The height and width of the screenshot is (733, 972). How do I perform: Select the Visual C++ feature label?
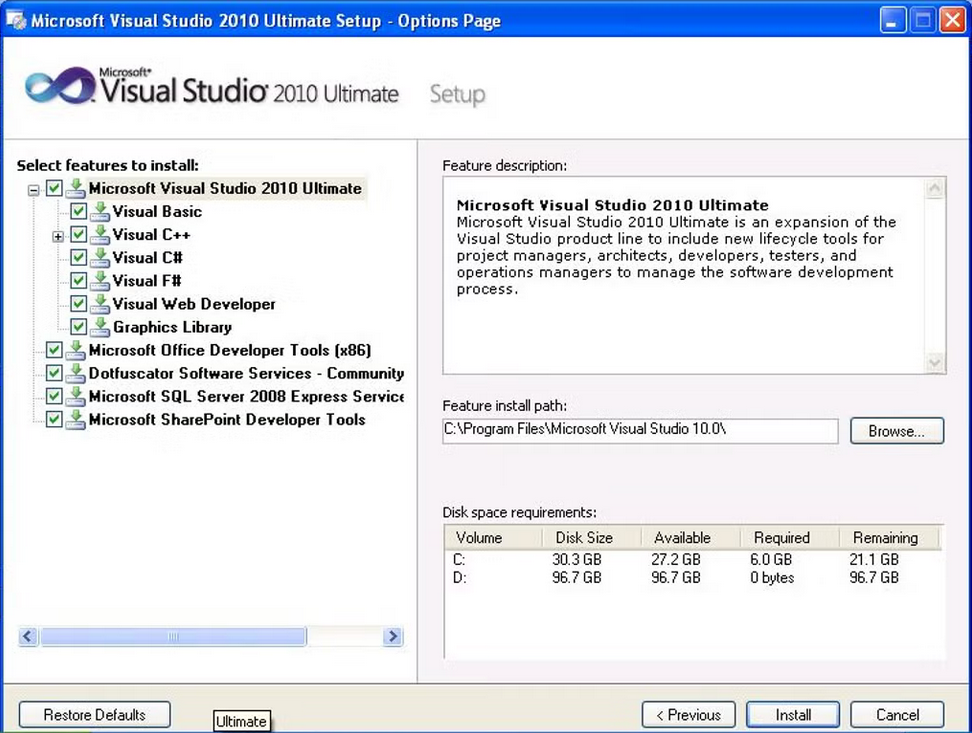pos(151,234)
